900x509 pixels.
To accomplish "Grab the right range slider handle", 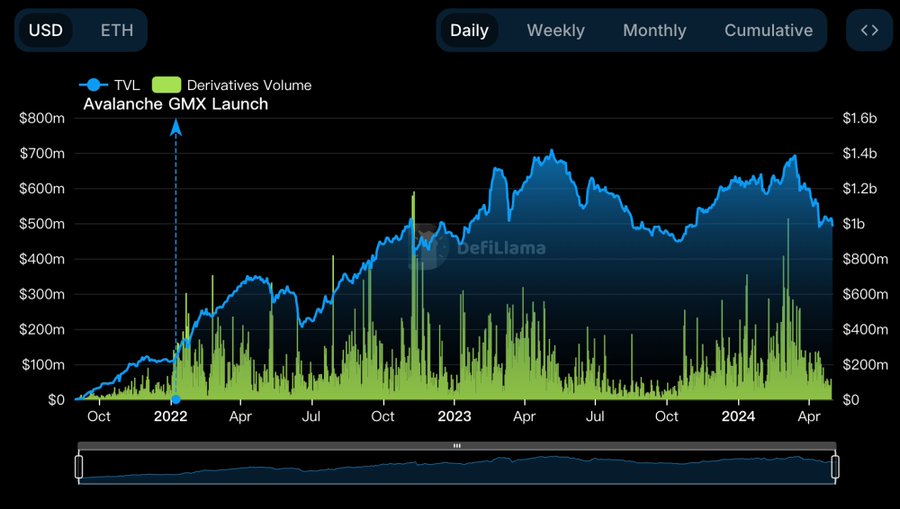I will [x=835, y=467].
